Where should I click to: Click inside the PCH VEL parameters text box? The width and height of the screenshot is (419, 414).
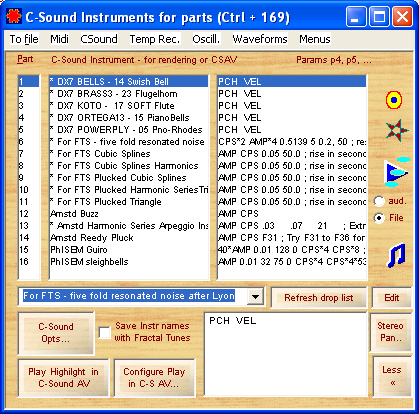pos(285,354)
